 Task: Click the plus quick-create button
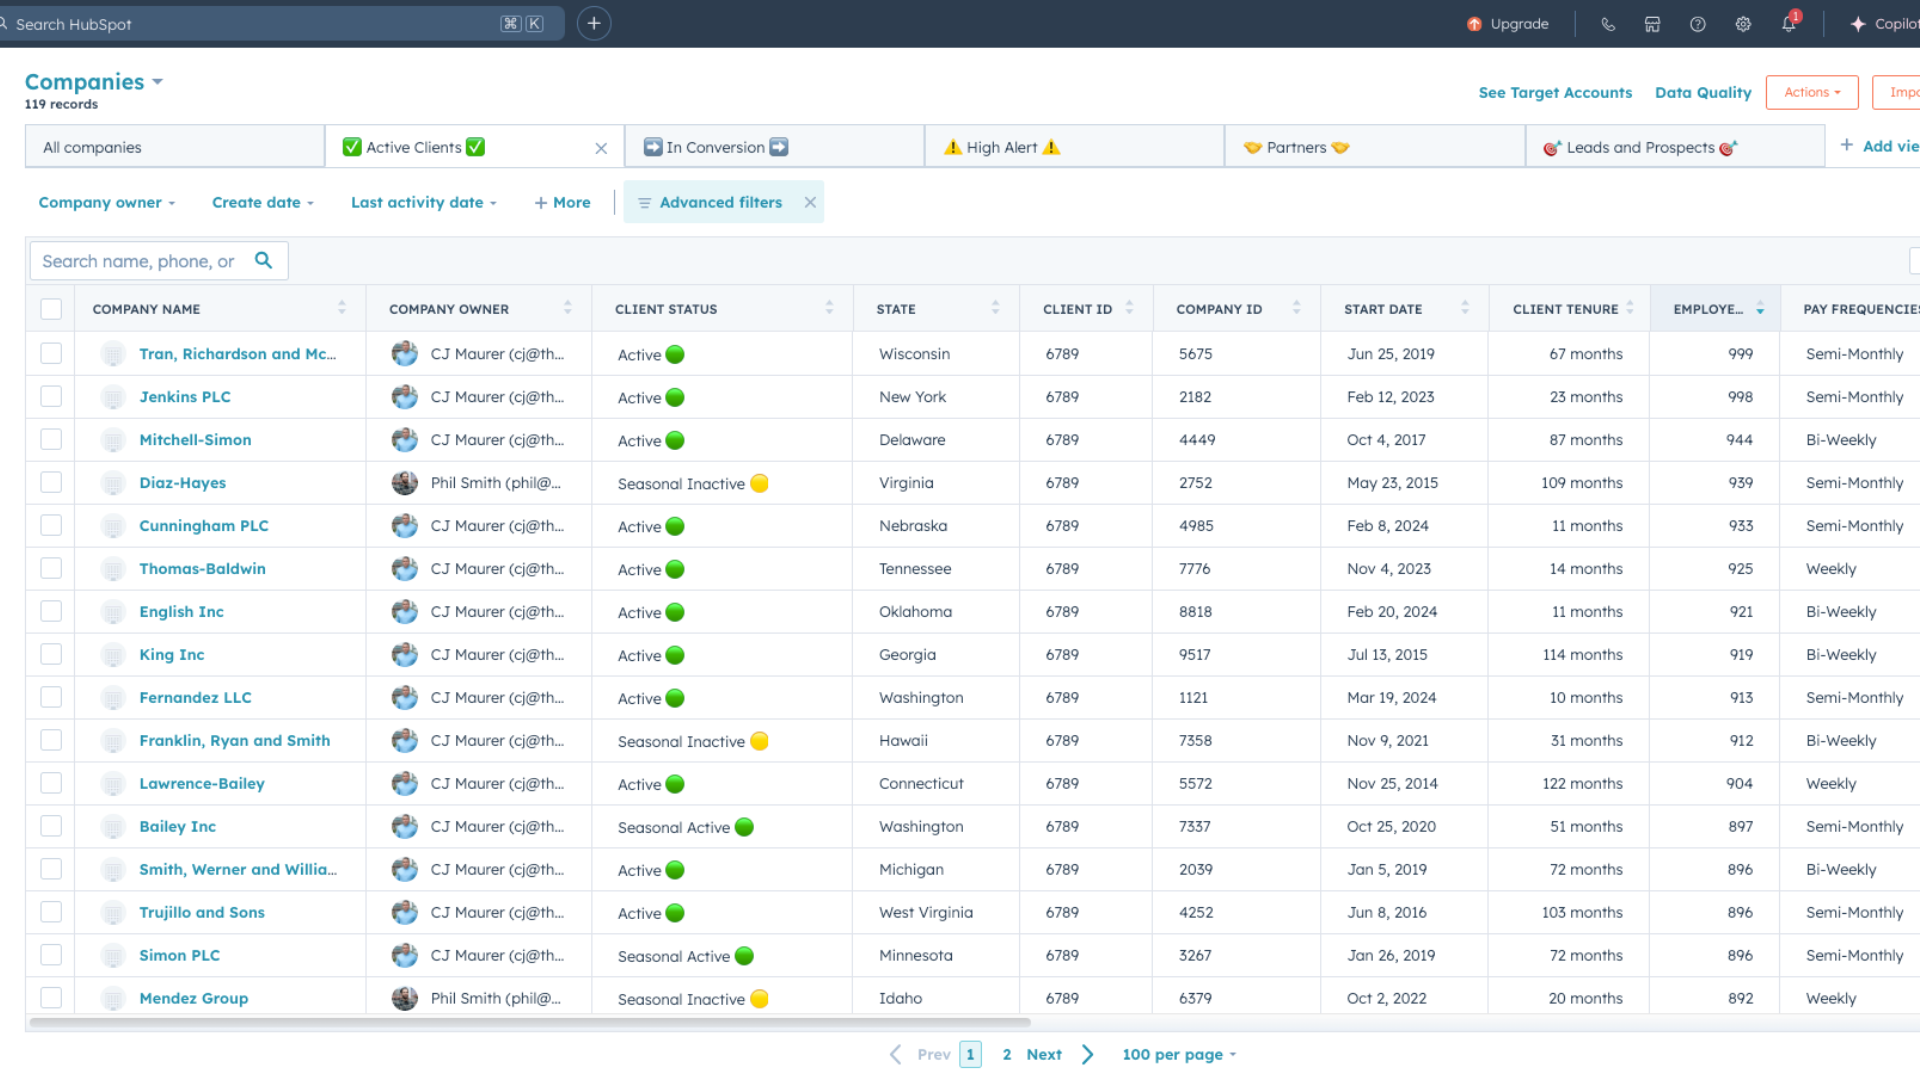click(x=594, y=23)
